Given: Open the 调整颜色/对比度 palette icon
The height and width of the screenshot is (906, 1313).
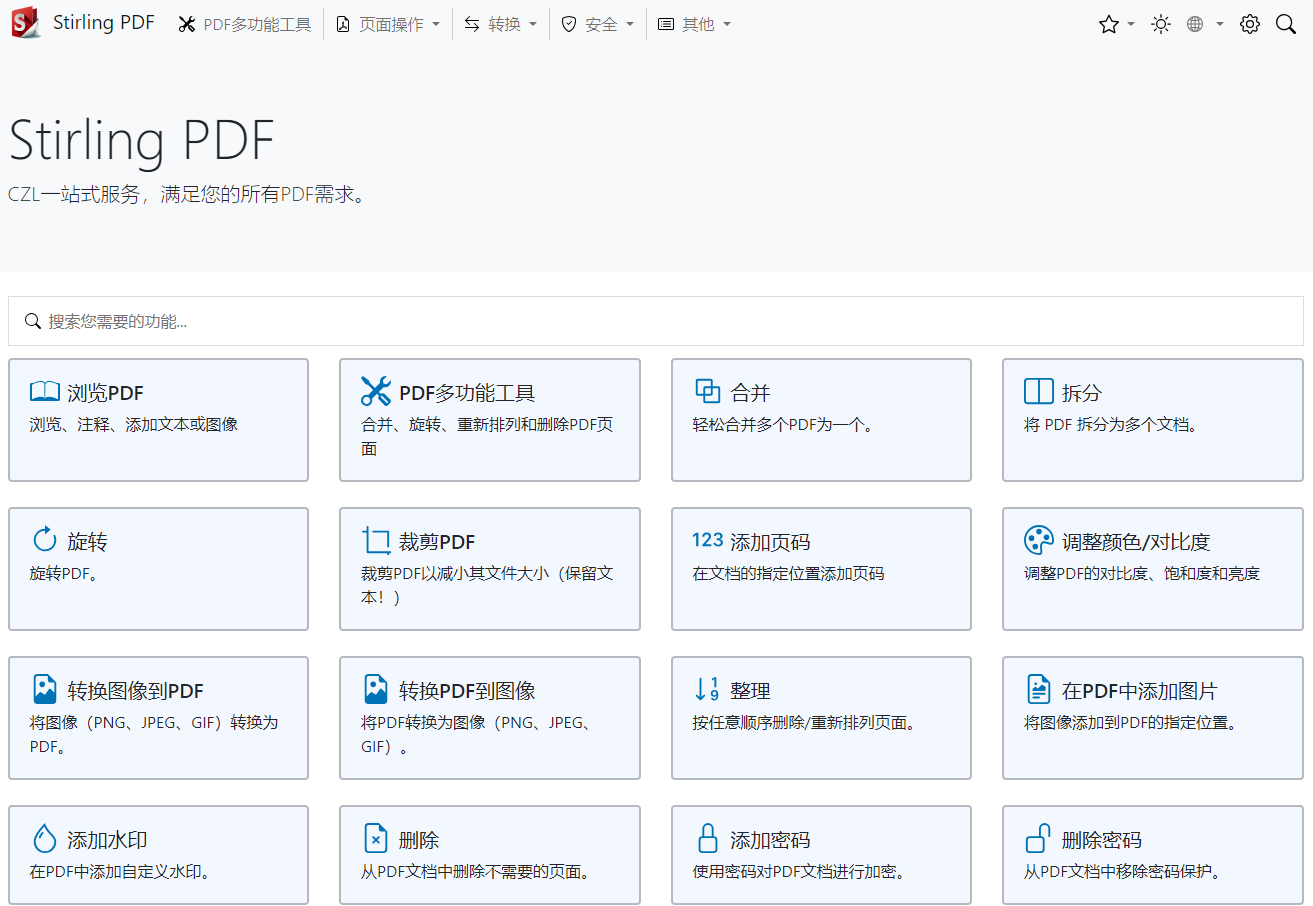Looking at the screenshot, I should (x=1038, y=541).
